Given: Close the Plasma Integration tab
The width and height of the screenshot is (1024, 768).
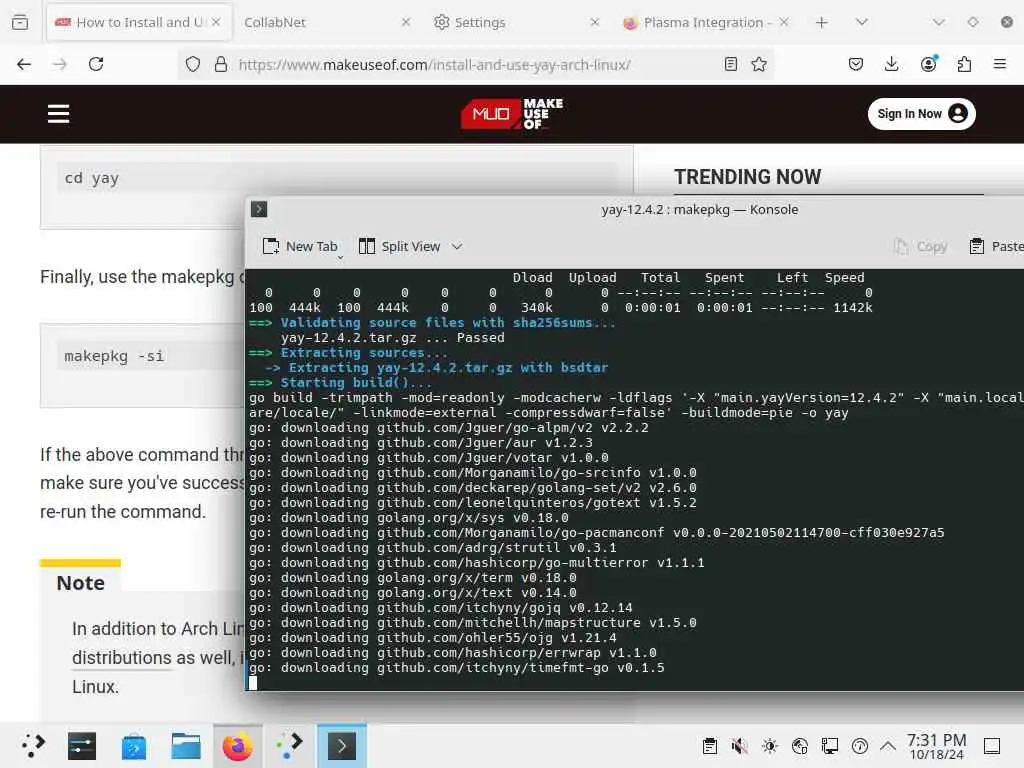Looking at the screenshot, I should click(x=784, y=22).
